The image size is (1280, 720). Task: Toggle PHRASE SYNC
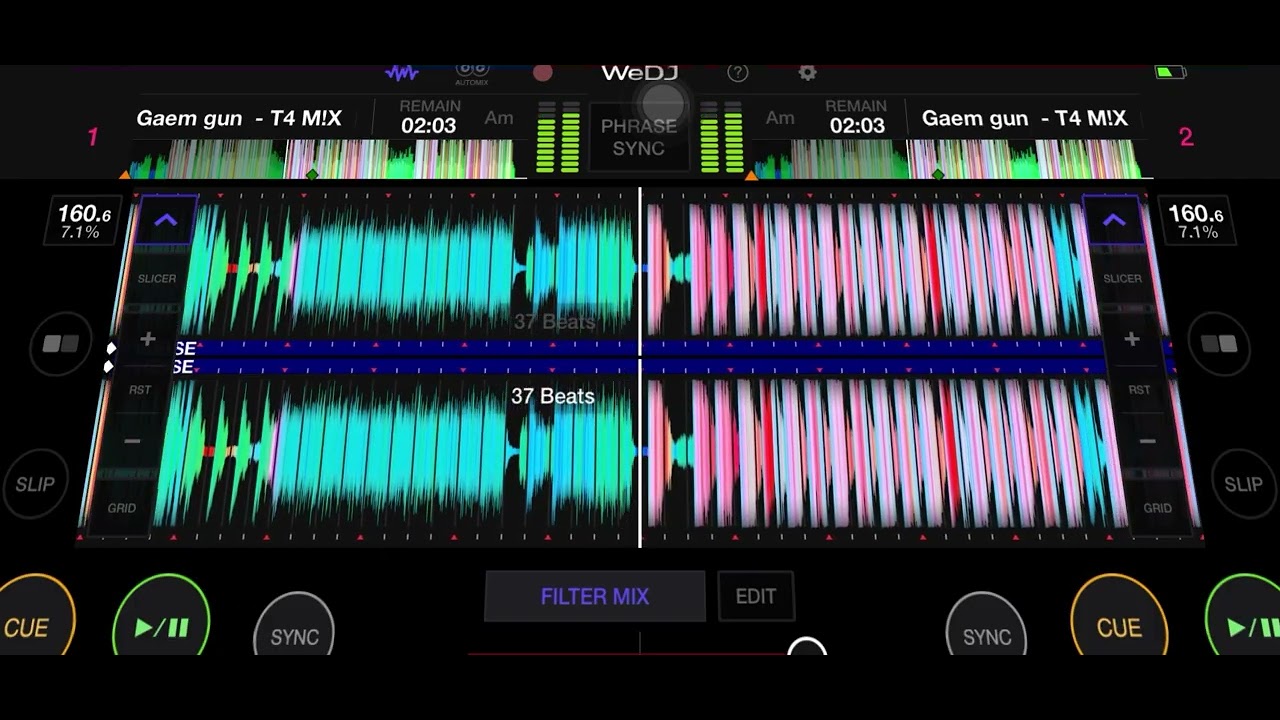[x=638, y=137]
